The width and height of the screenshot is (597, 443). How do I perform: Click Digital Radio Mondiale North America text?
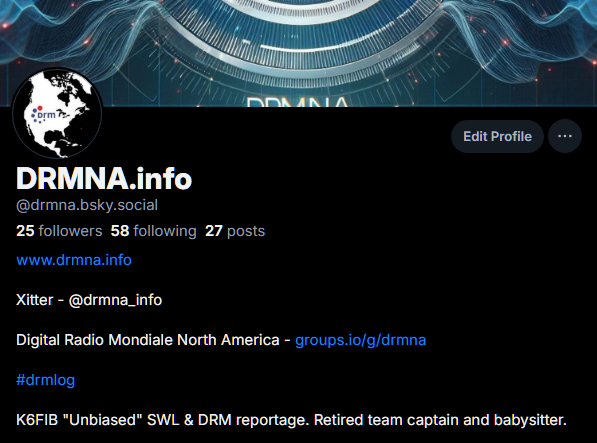148,340
